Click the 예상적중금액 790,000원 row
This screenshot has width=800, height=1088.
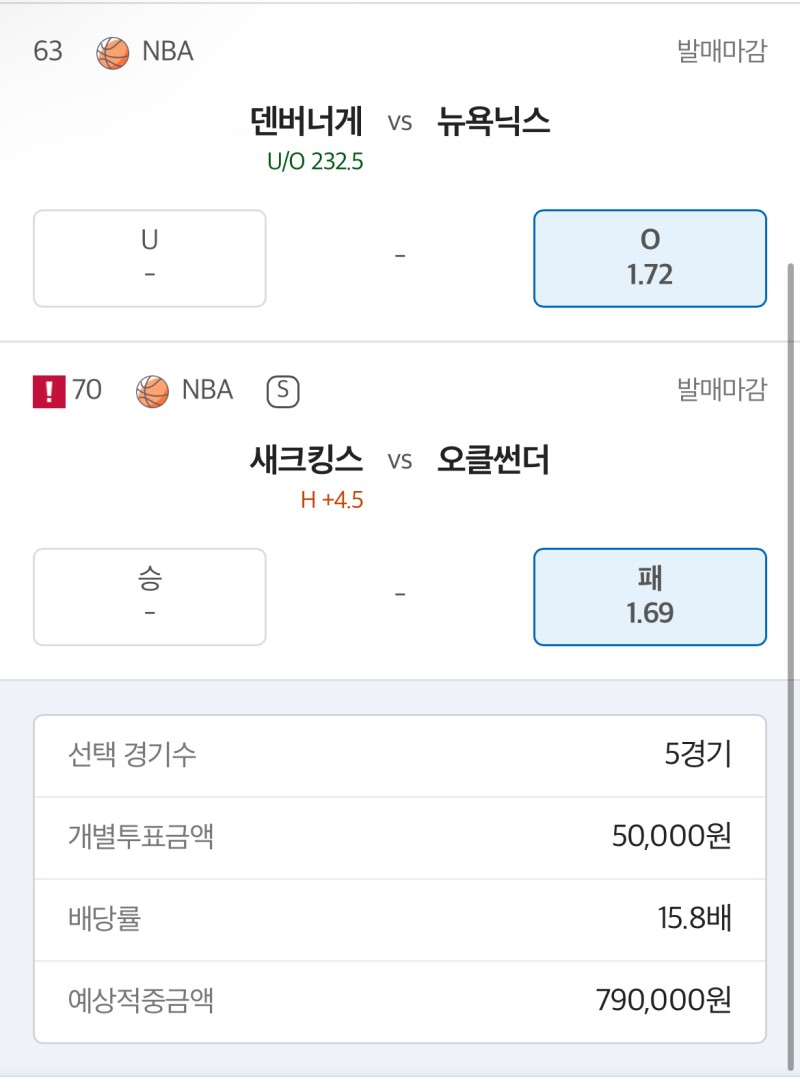pyautogui.click(x=400, y=1000)
